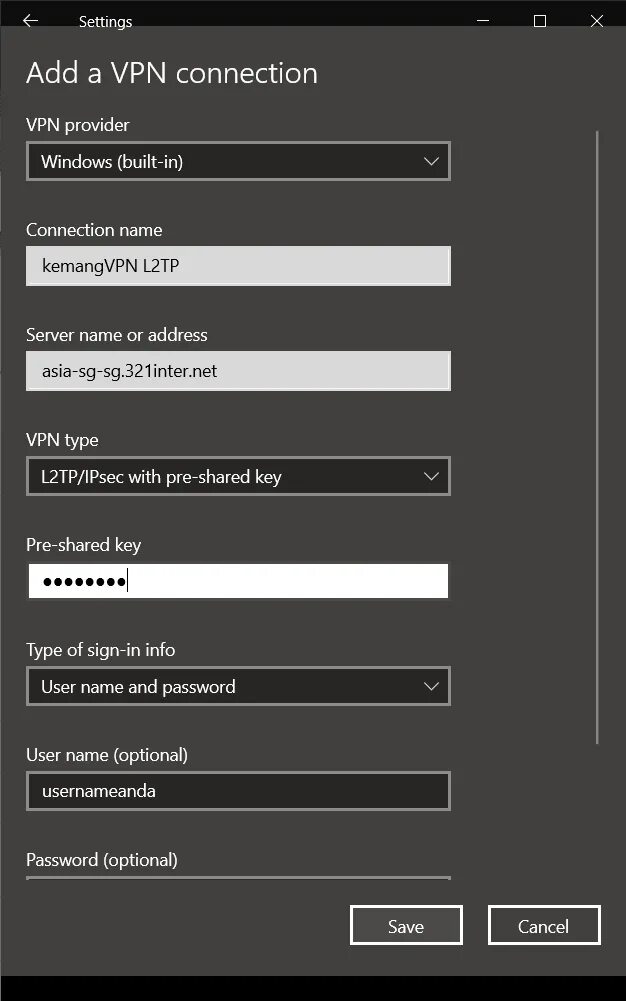The height and width of the screenshot is (1001, 626).
Task: Select the User name (optional) field
Action: click(x=238, y=791)
